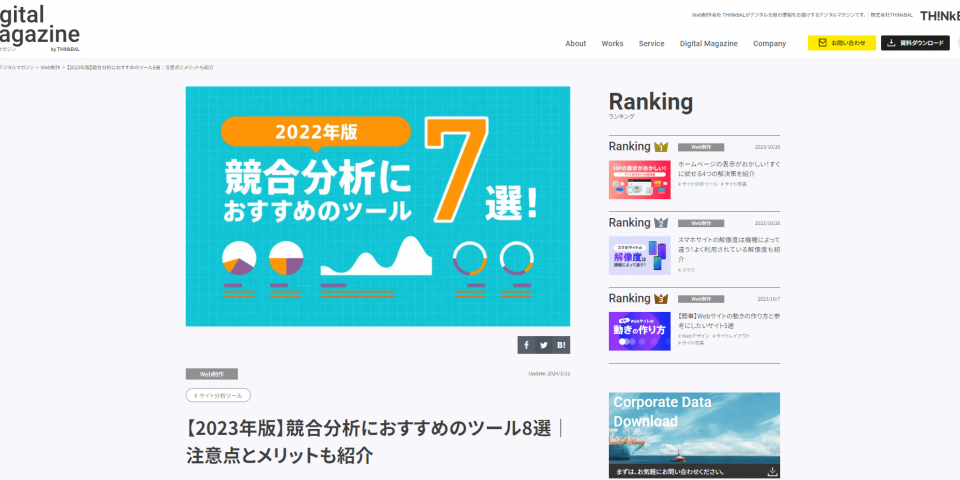Click the current-page breadcrumb 【2023年版】競合分析におすすめ
This screenshot has height=480, width=960.
(140, 67)
